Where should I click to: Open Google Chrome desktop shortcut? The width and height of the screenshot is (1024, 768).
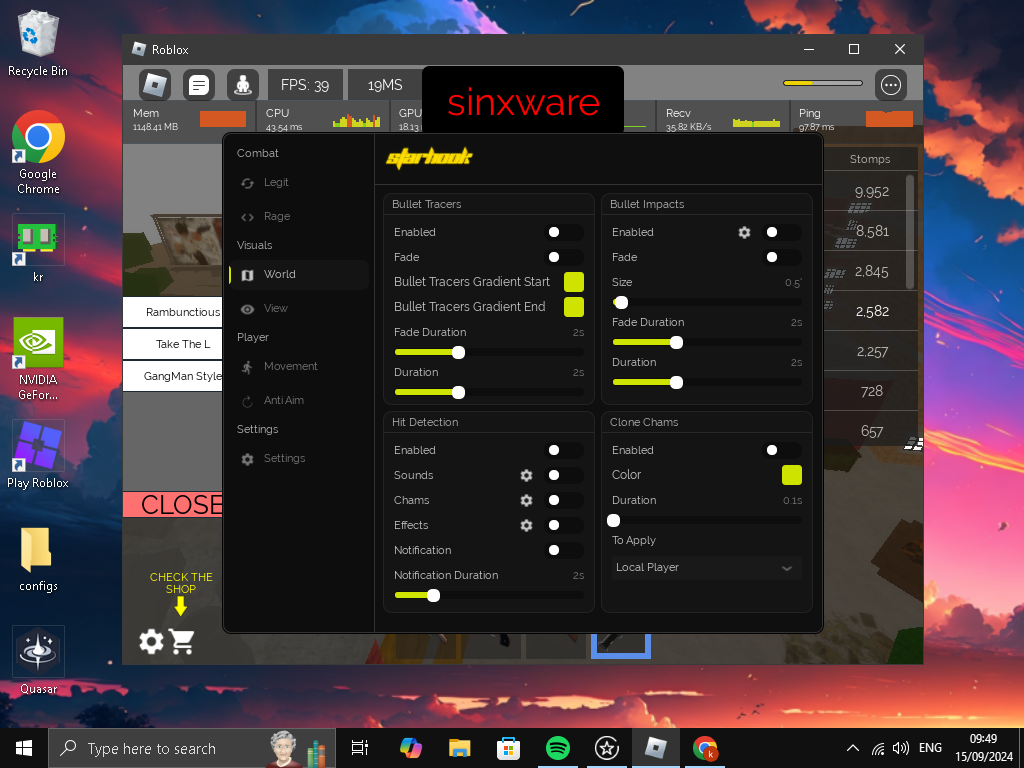38,153
